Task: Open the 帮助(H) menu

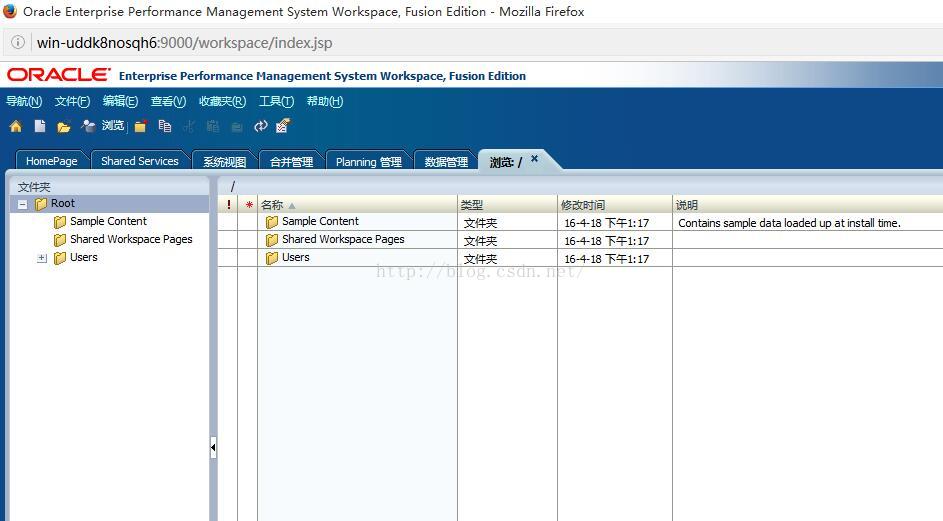Action: click(x=325, y=101)
